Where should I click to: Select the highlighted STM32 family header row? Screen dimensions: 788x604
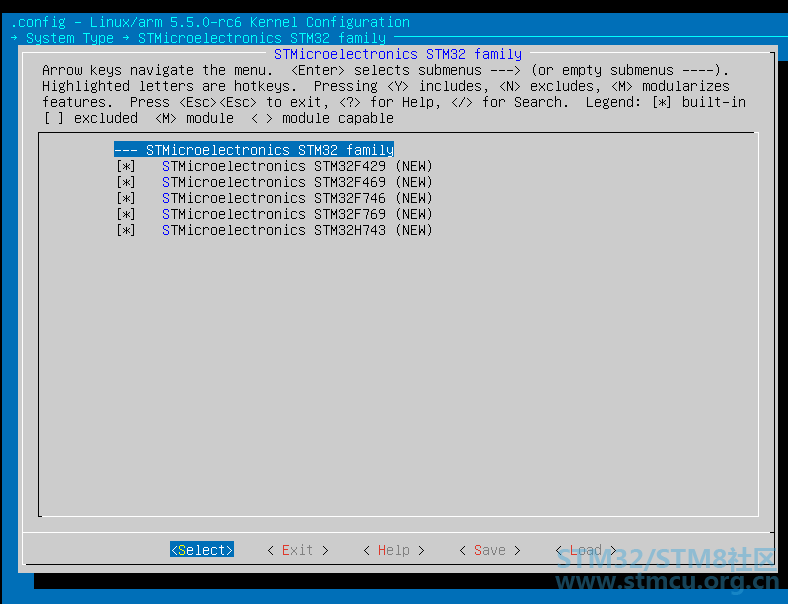254,150
